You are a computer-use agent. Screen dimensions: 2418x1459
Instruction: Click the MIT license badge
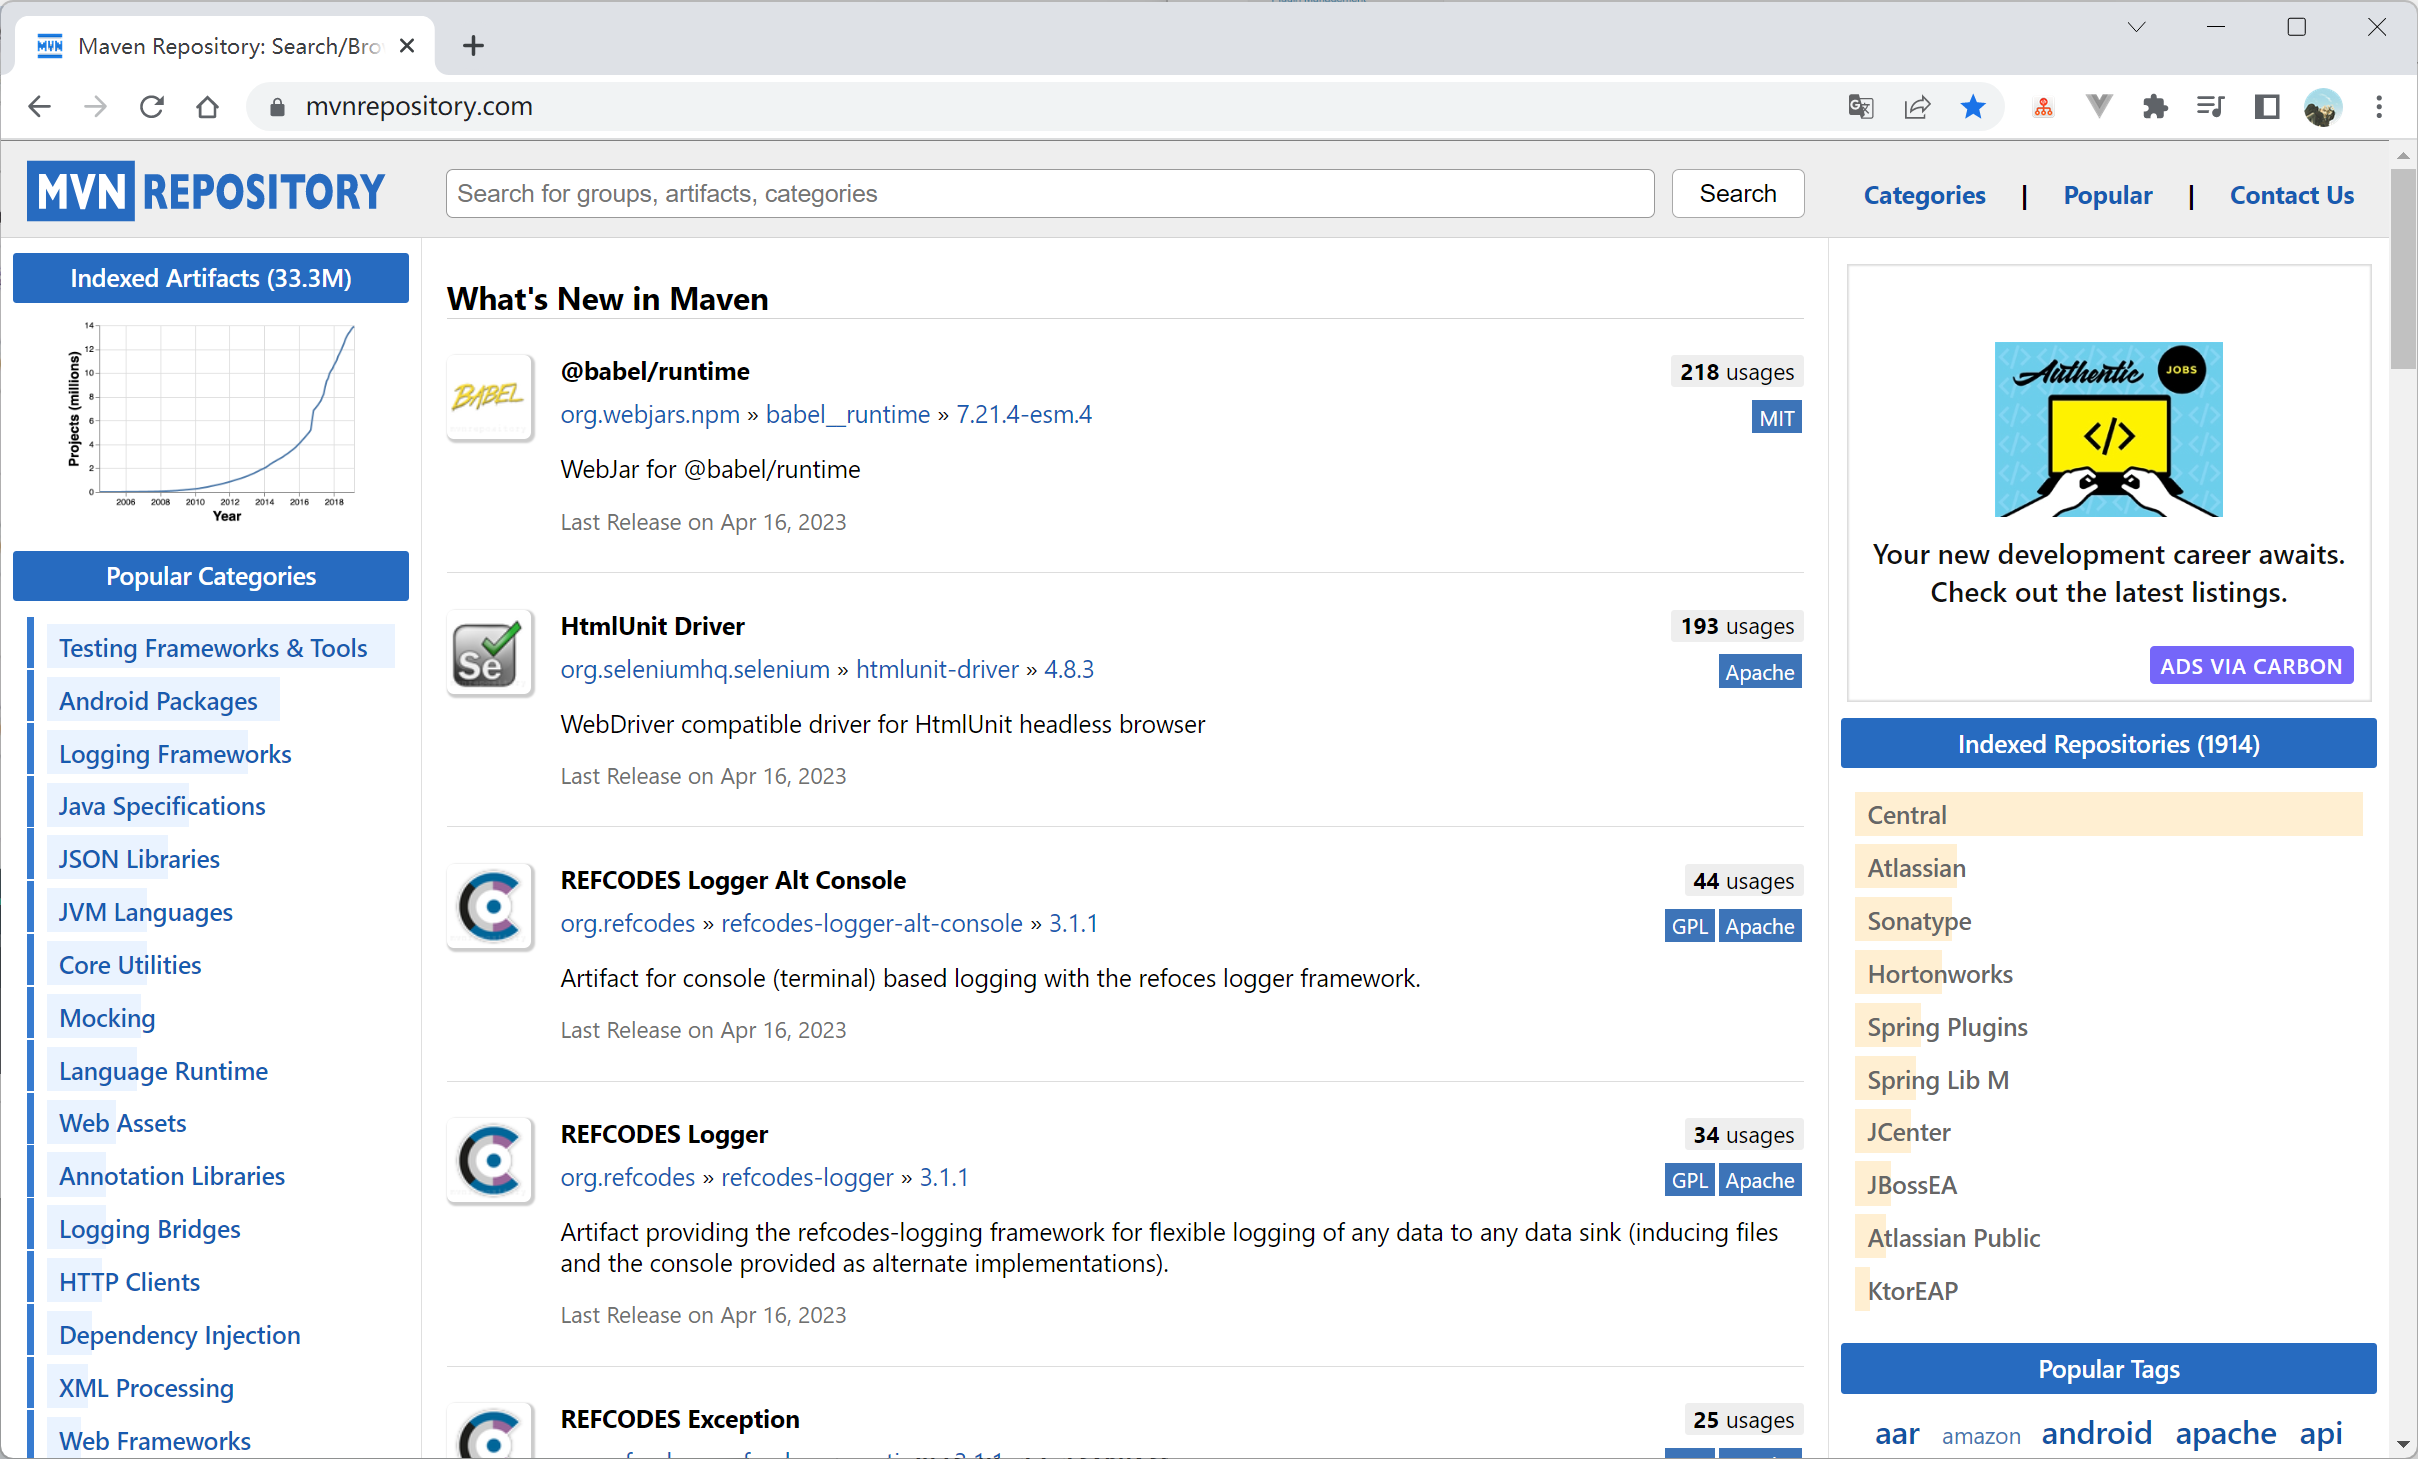pyautogui.click(x=1776, y=418)
